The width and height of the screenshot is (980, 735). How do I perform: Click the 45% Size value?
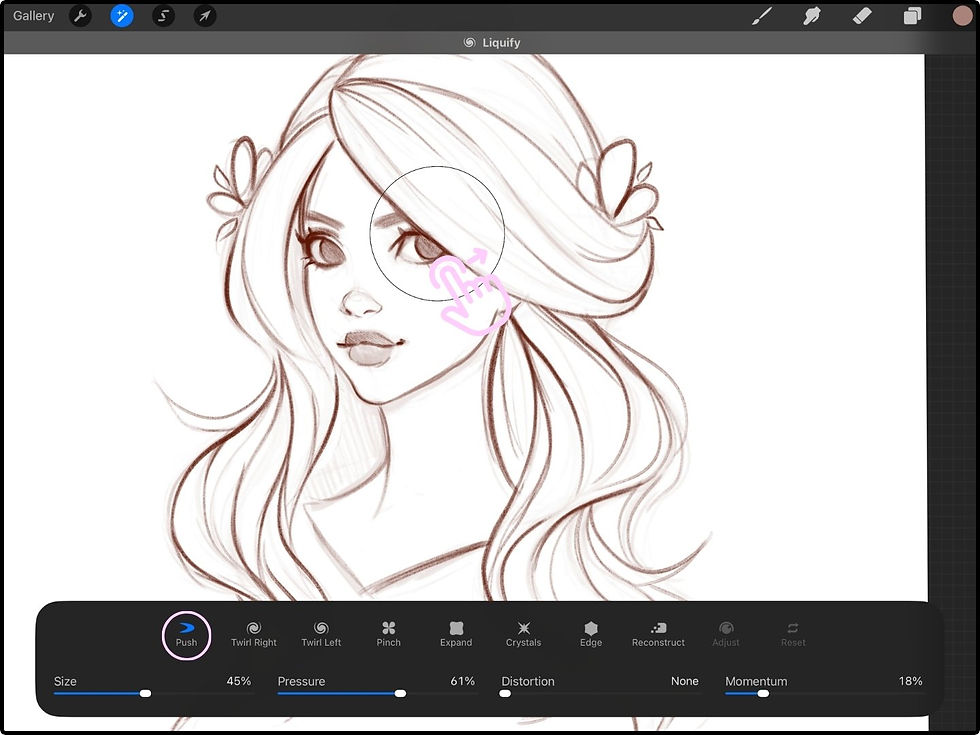point(239,681)
